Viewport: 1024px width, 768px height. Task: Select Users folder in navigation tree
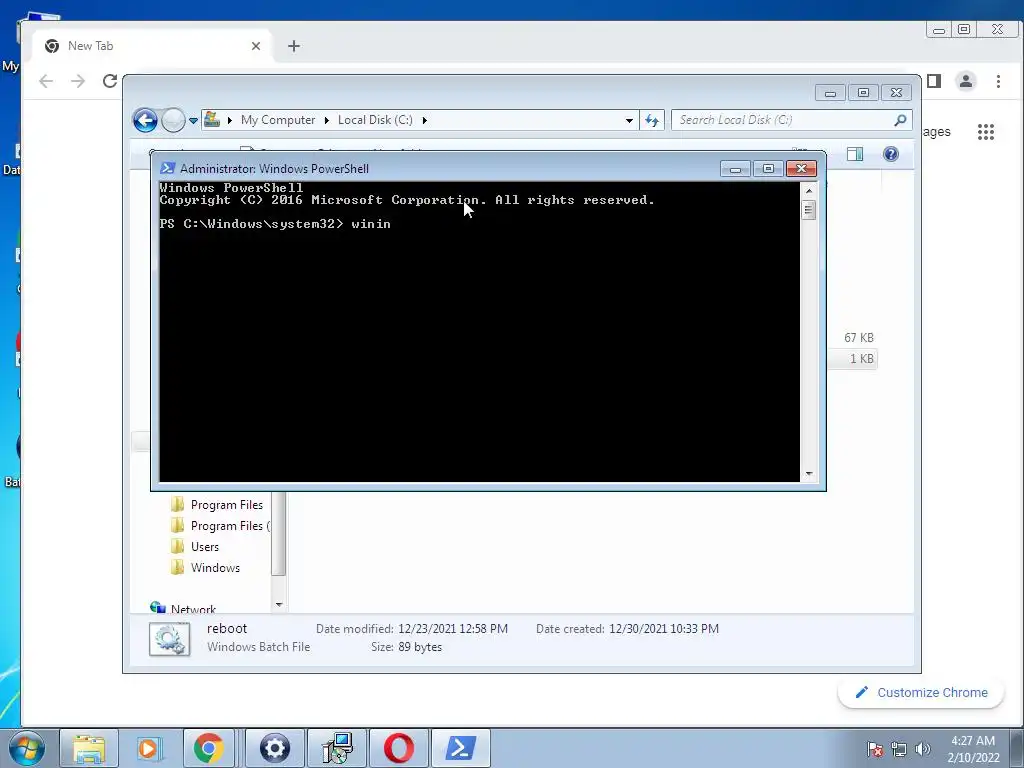click(195, 547)
